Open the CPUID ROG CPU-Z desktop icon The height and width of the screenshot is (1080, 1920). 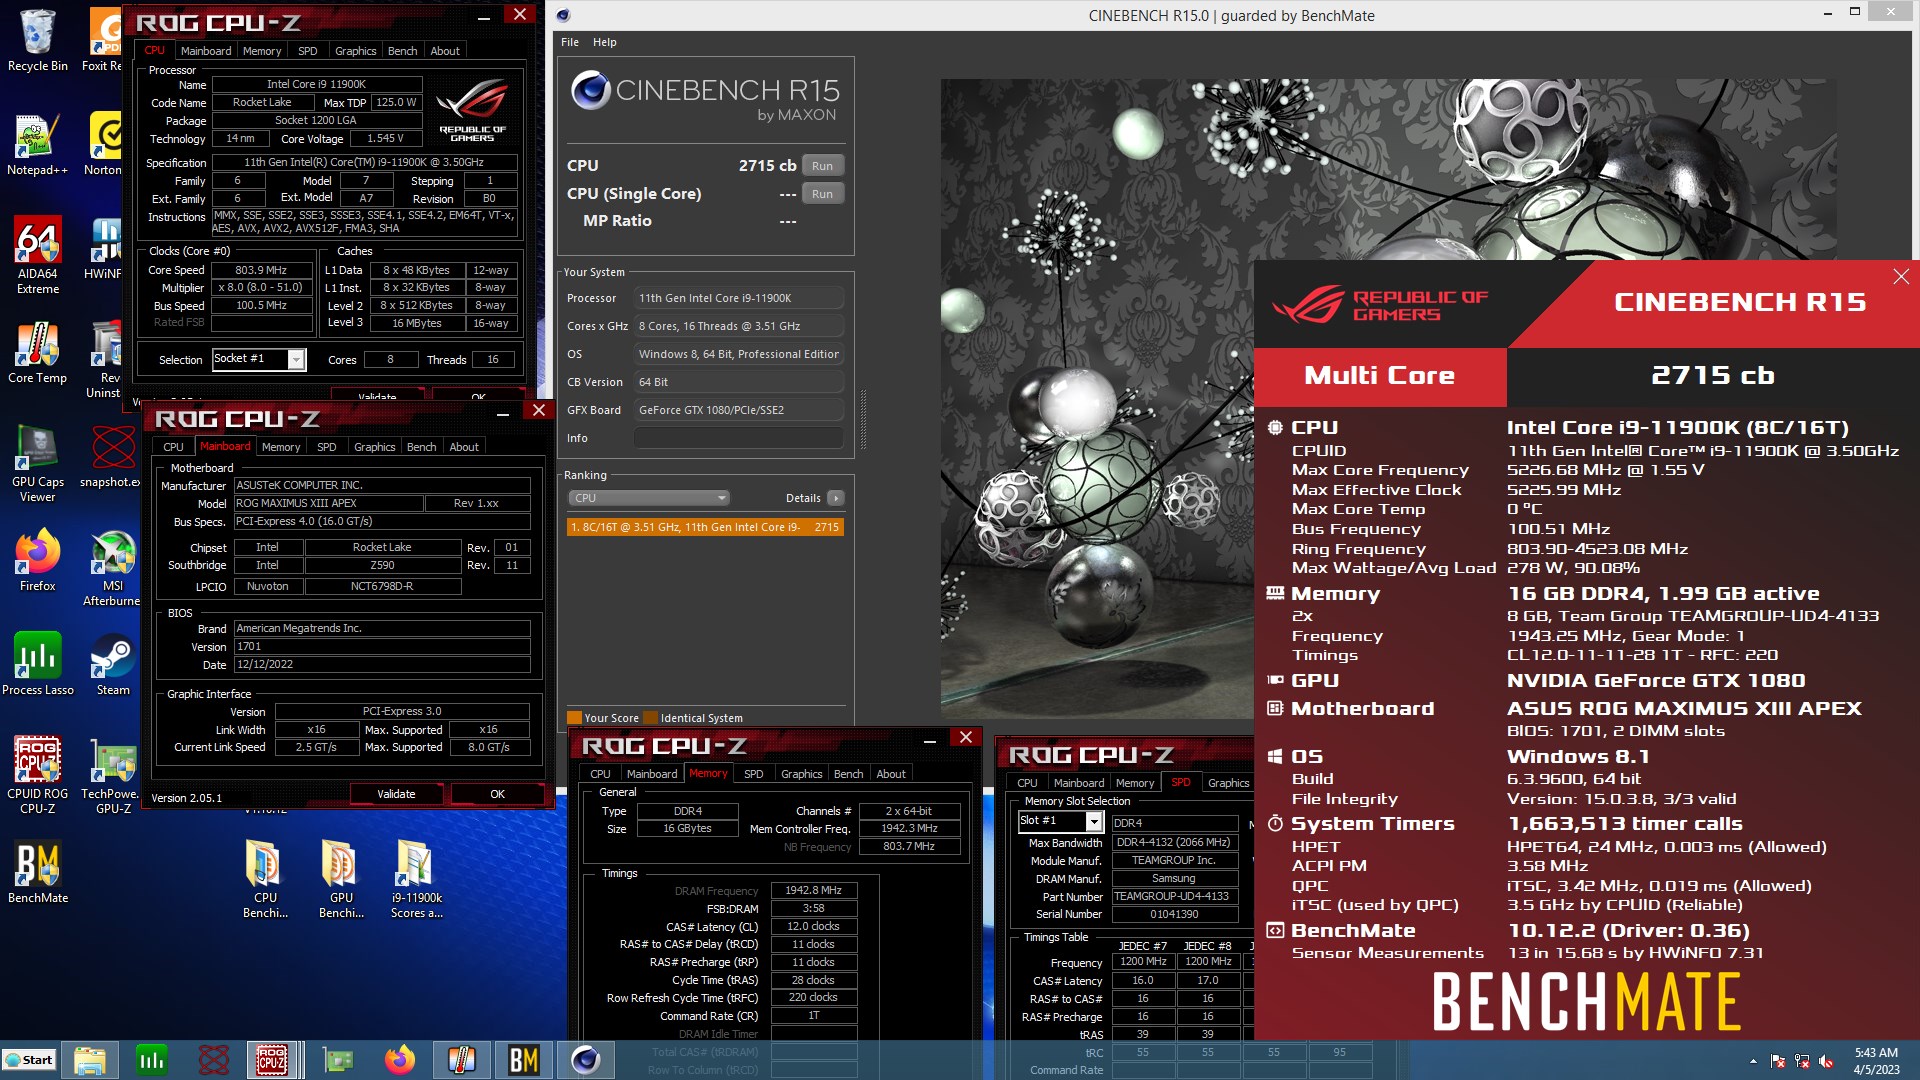pyautogui.click(x=37, y=775)
